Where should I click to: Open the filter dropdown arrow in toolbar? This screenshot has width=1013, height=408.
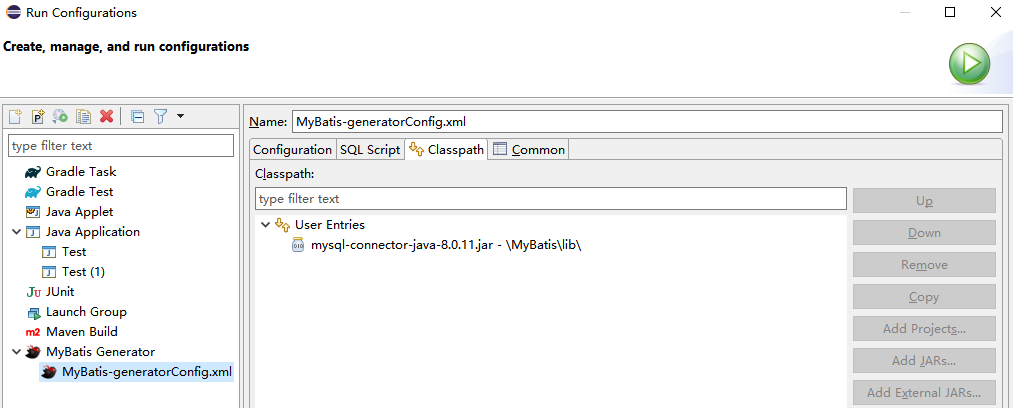180,116
